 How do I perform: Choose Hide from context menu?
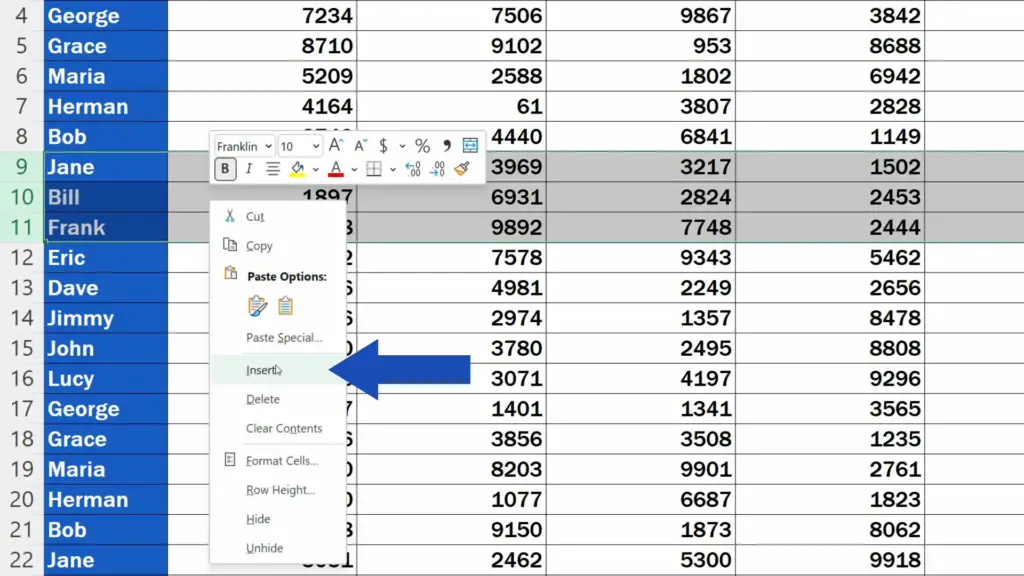[x=278, y=519]
